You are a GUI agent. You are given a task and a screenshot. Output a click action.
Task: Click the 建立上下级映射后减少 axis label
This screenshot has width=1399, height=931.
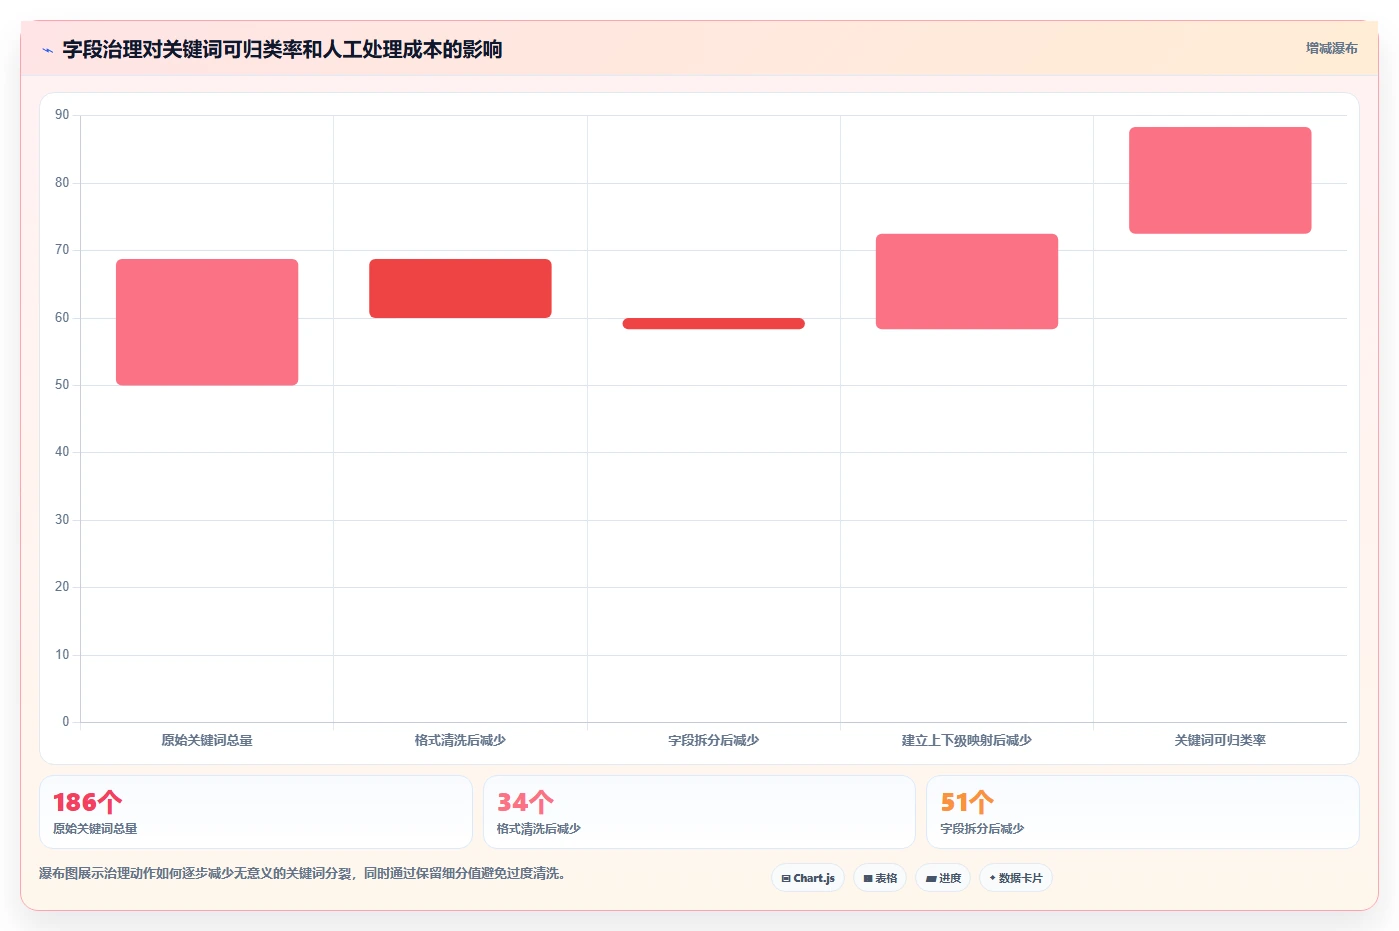[967, 741]
